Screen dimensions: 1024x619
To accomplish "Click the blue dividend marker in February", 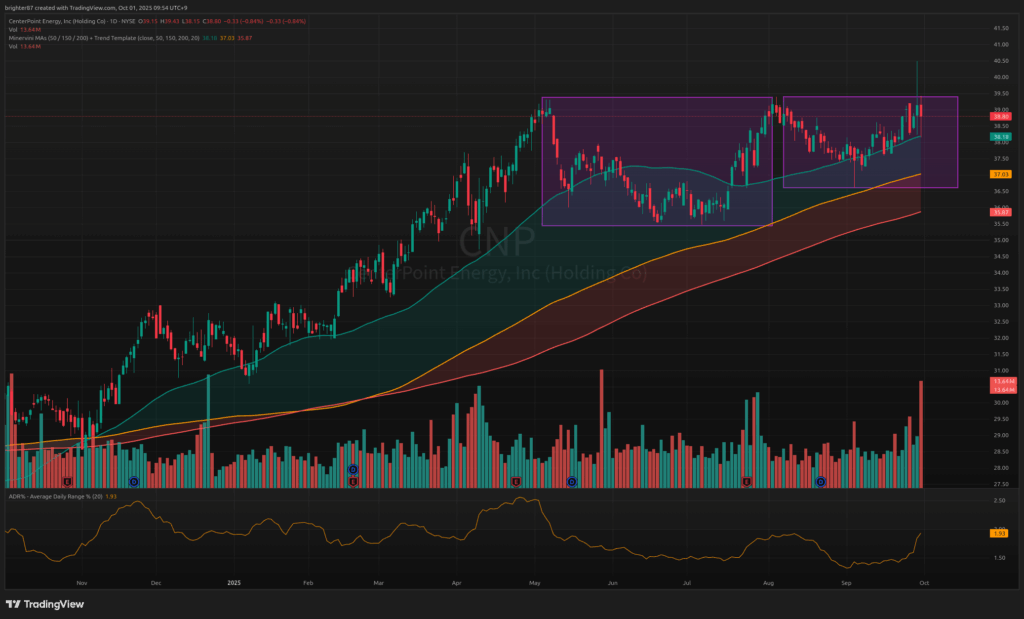I will (352, 468).
